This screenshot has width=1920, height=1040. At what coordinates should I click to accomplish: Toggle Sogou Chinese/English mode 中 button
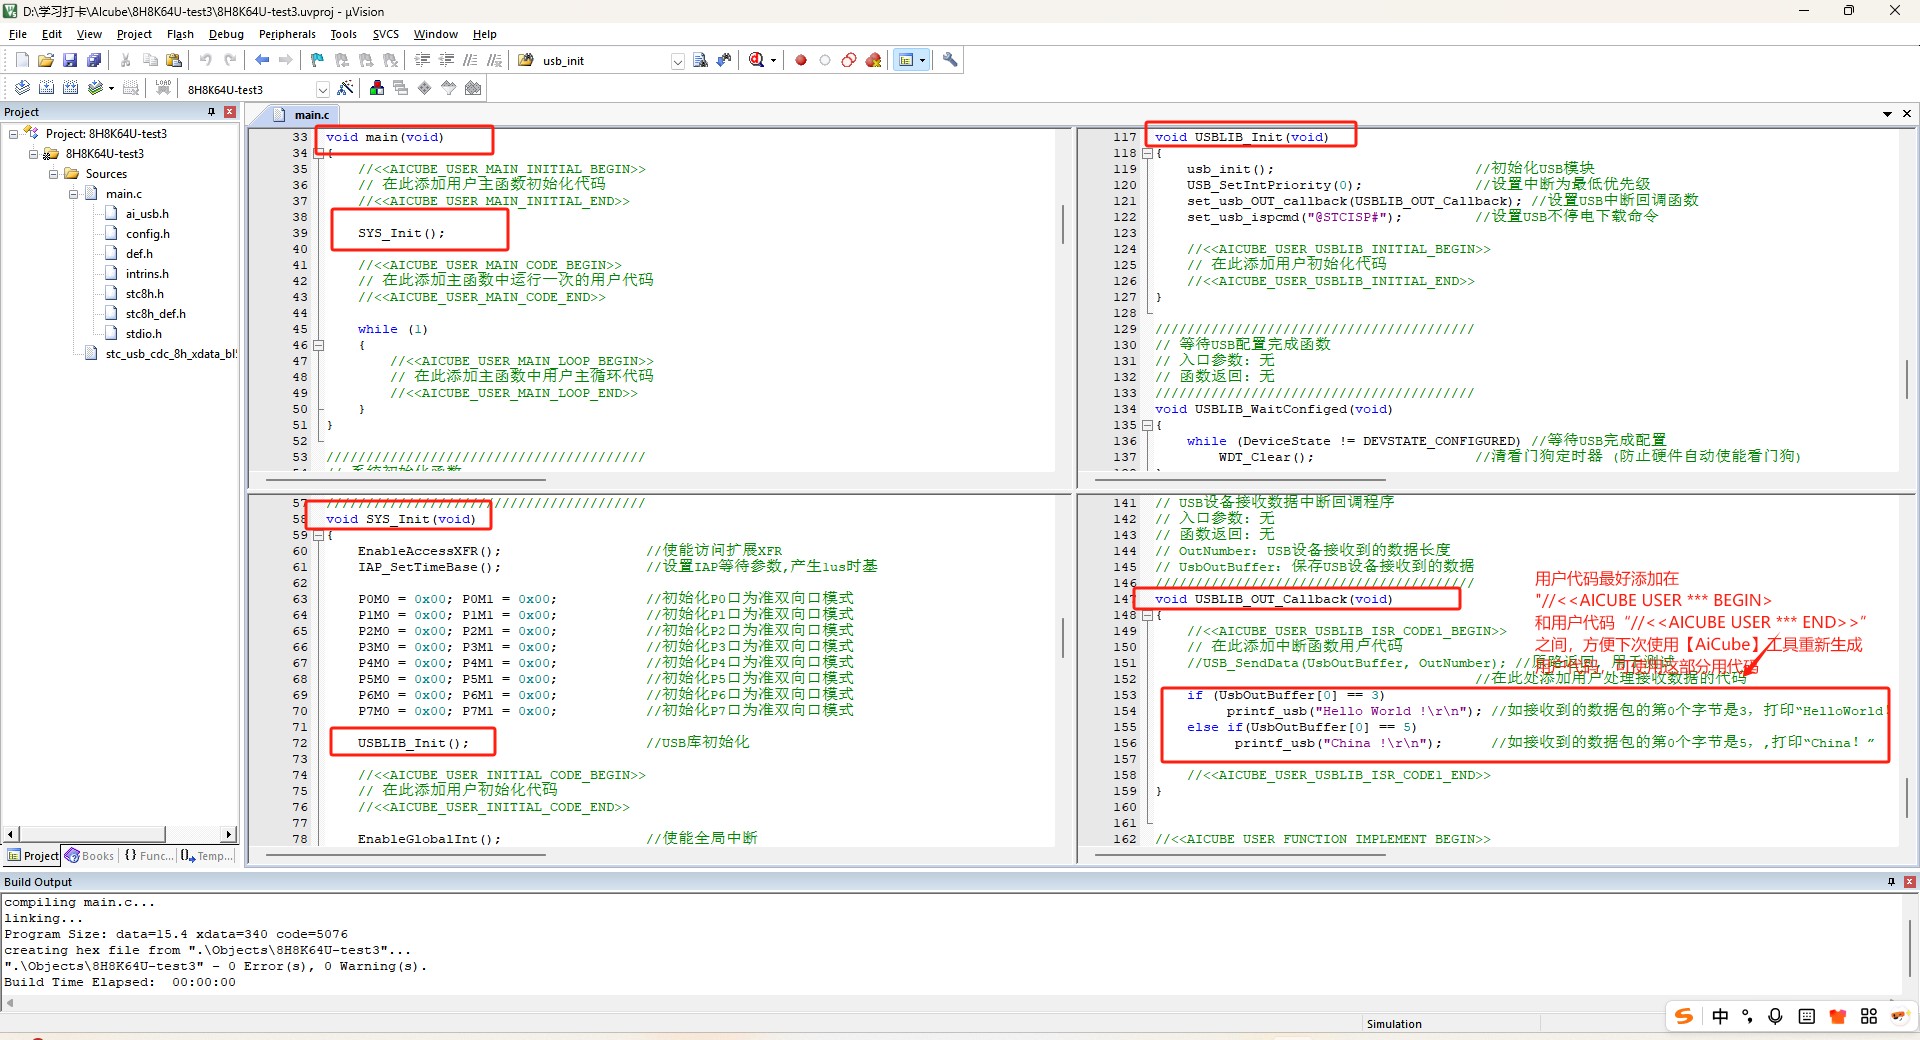click(1720, 1016)
